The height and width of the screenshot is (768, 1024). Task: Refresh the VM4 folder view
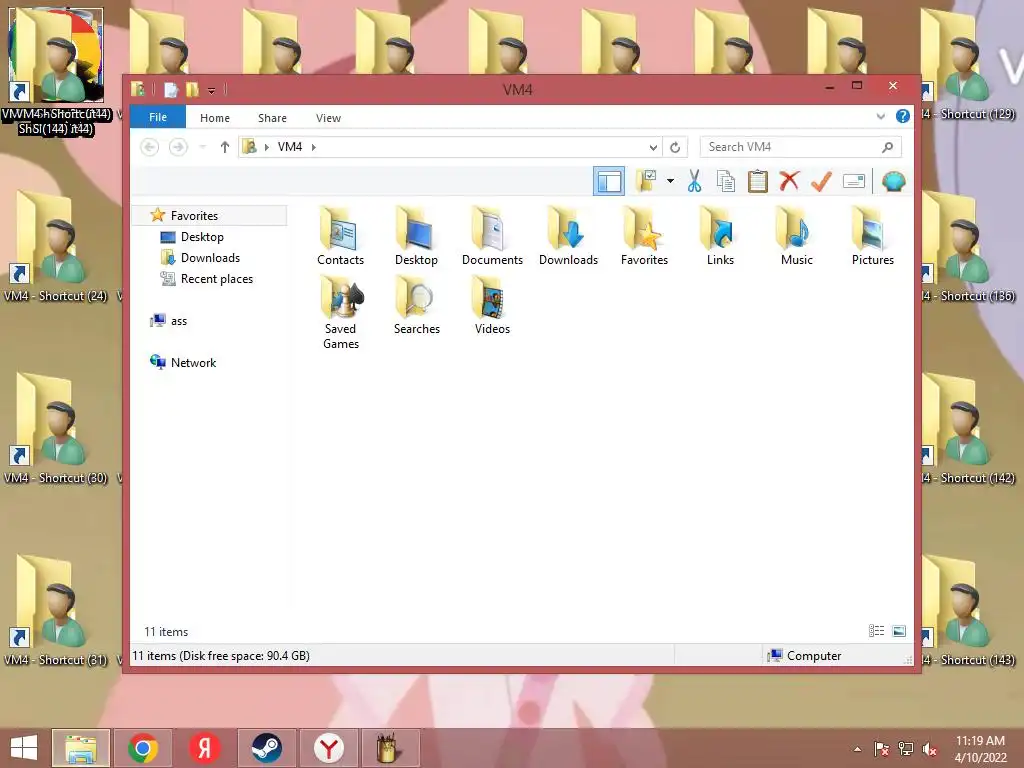point(675,148)
